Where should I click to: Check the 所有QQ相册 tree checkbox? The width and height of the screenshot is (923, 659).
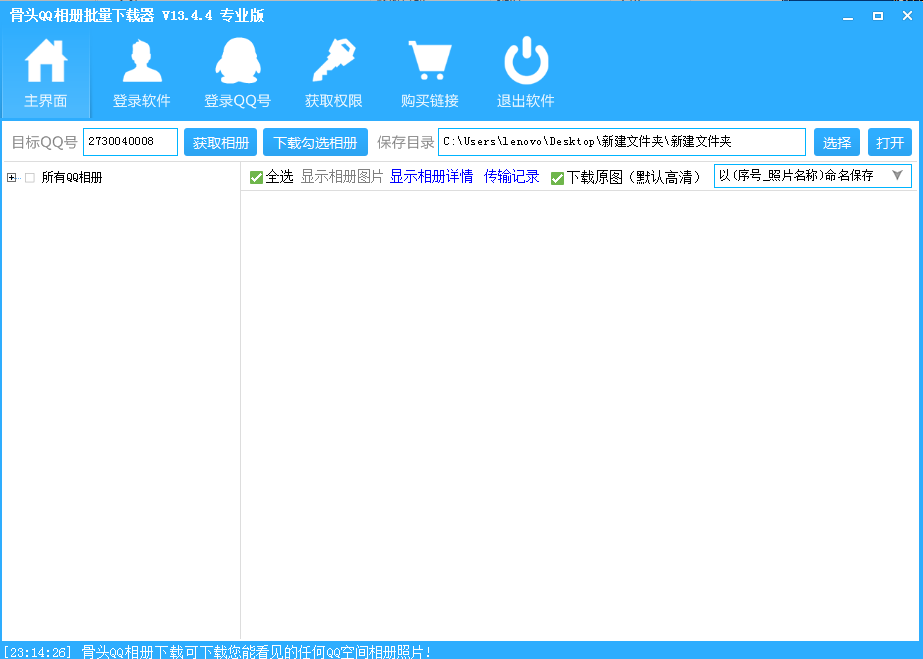coord(30,178)
